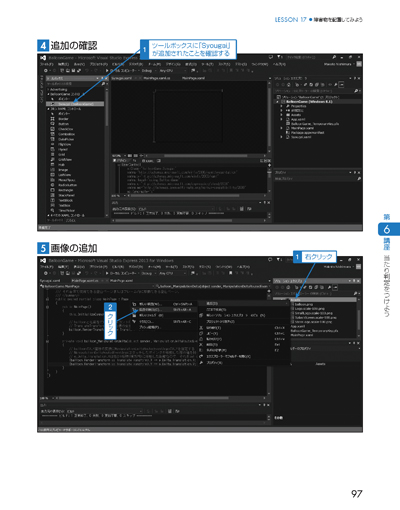Screen dimensions: 400x510
Task: Select the Border control in the Toolbox
Action: point(63,119)
